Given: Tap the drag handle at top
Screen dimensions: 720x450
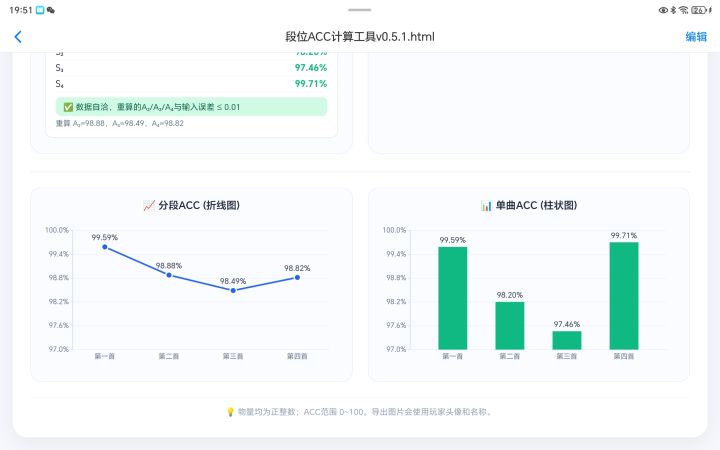Looking at the screenshot, I should click(360, 10).
